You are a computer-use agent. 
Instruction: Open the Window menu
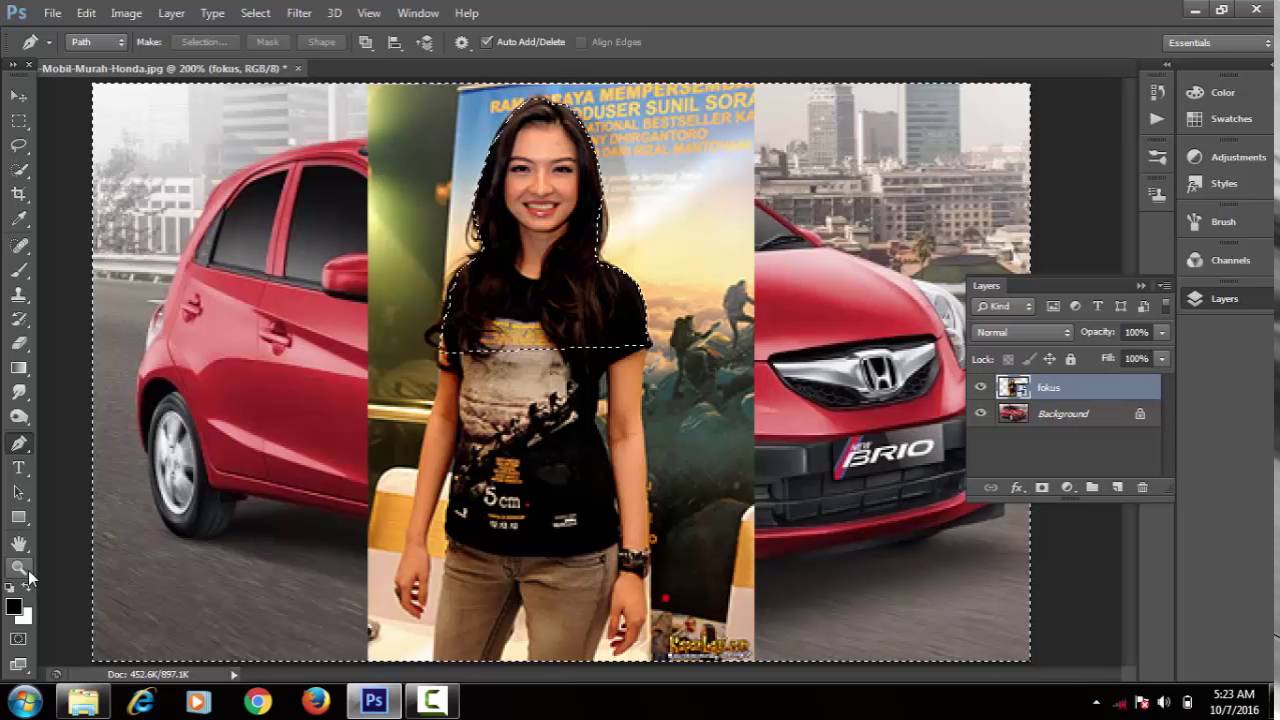pyautogui.click(x=418, y=13)
